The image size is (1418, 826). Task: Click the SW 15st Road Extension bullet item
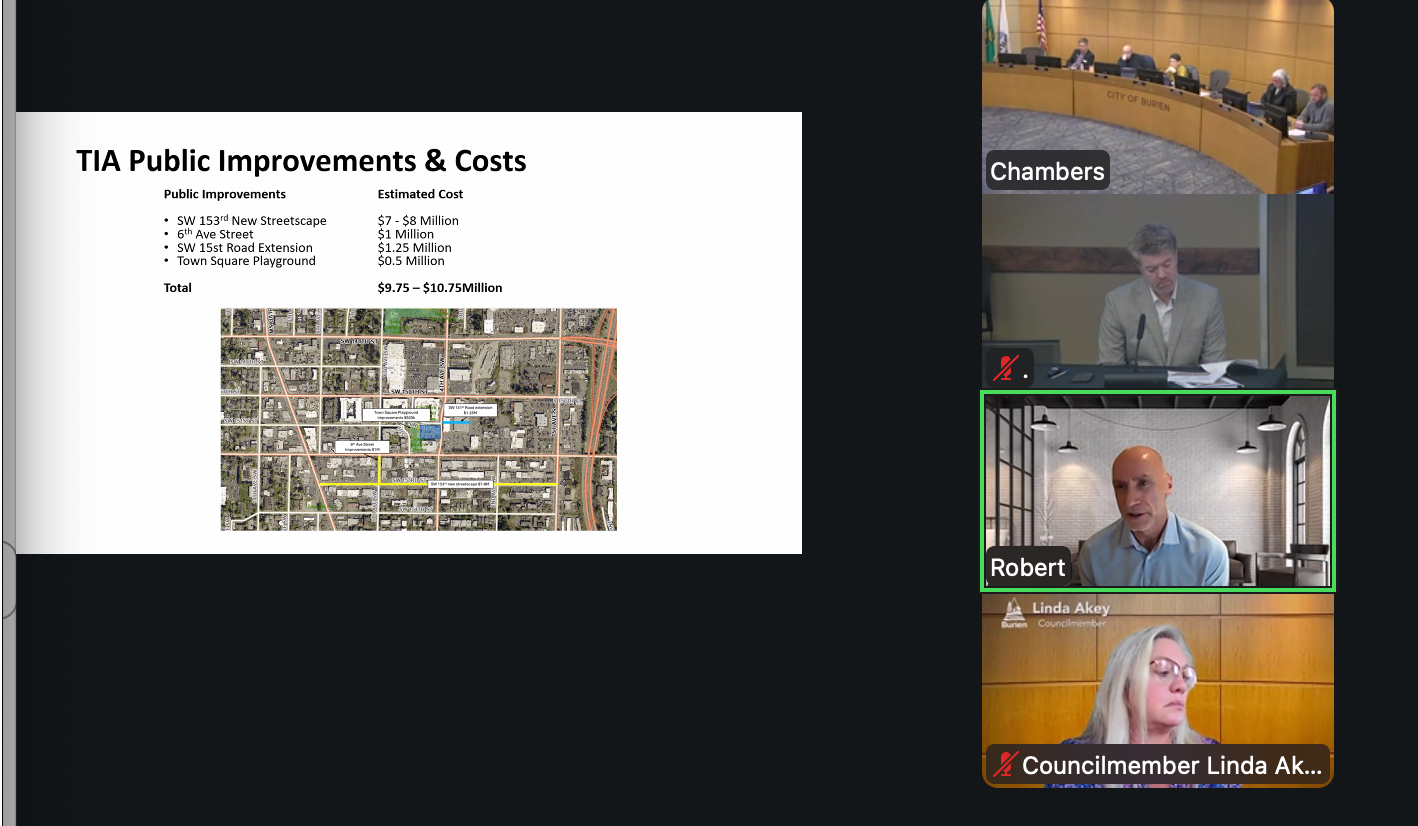244,248
